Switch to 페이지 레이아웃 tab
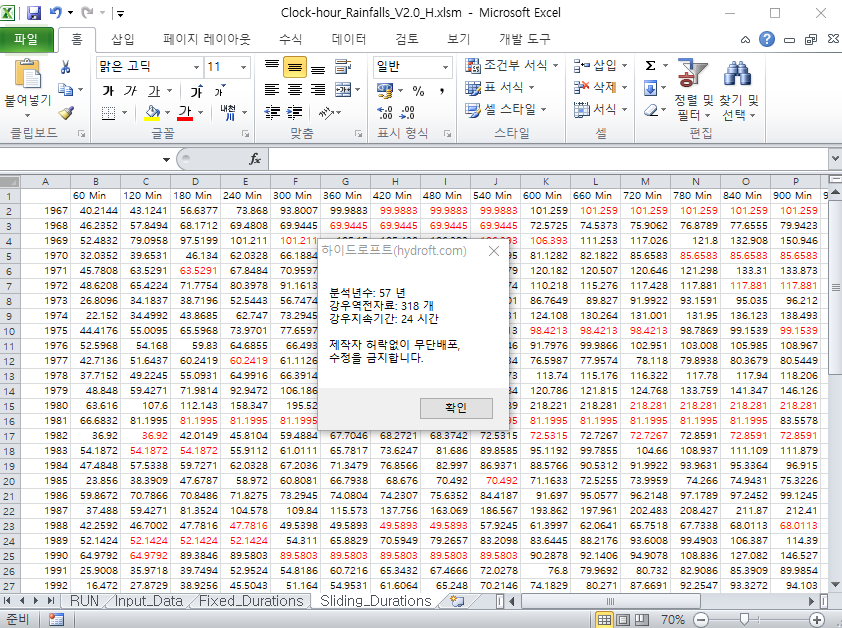Image resolution: width=842 pixels, height=628 pixels. (x=207, y=39)
